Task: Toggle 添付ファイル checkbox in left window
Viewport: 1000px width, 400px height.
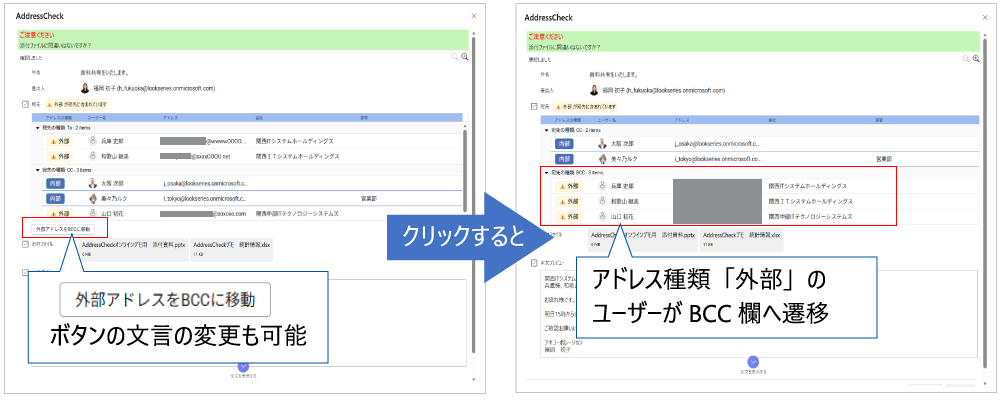Action: click(x=24, y=244)
